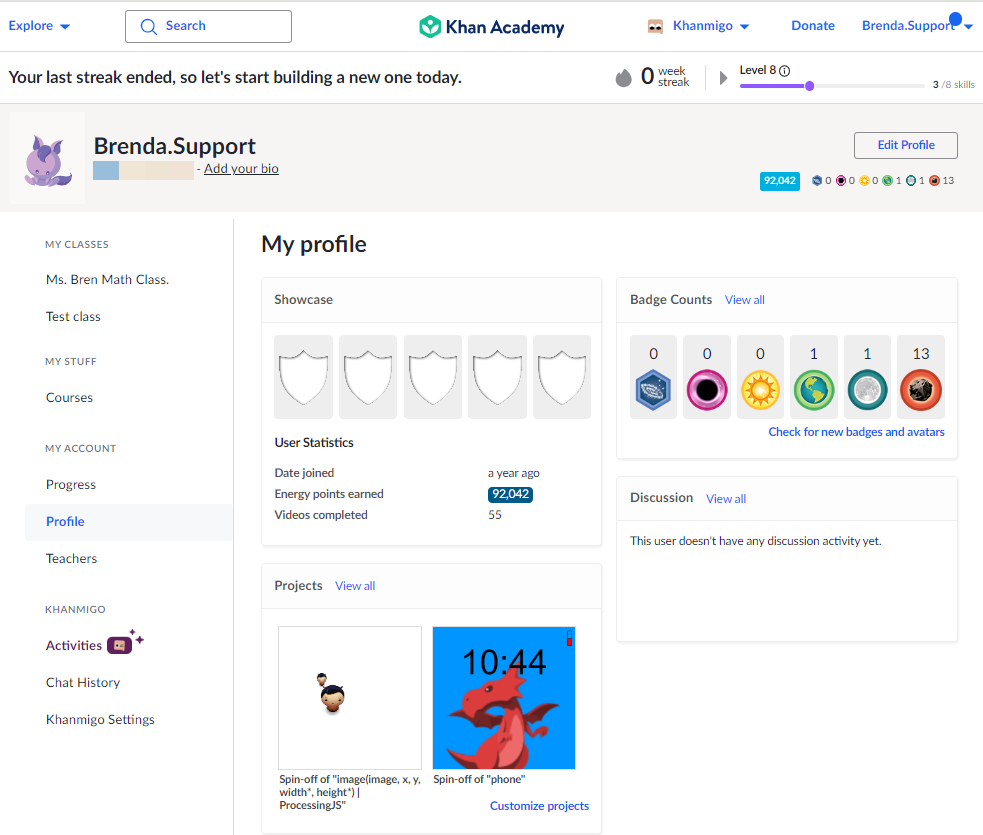Open the ProcessingJS image spin-off thumbnail
Image resolution: width=983 pixels, height=835 pixels.
[x=350, y=698]
